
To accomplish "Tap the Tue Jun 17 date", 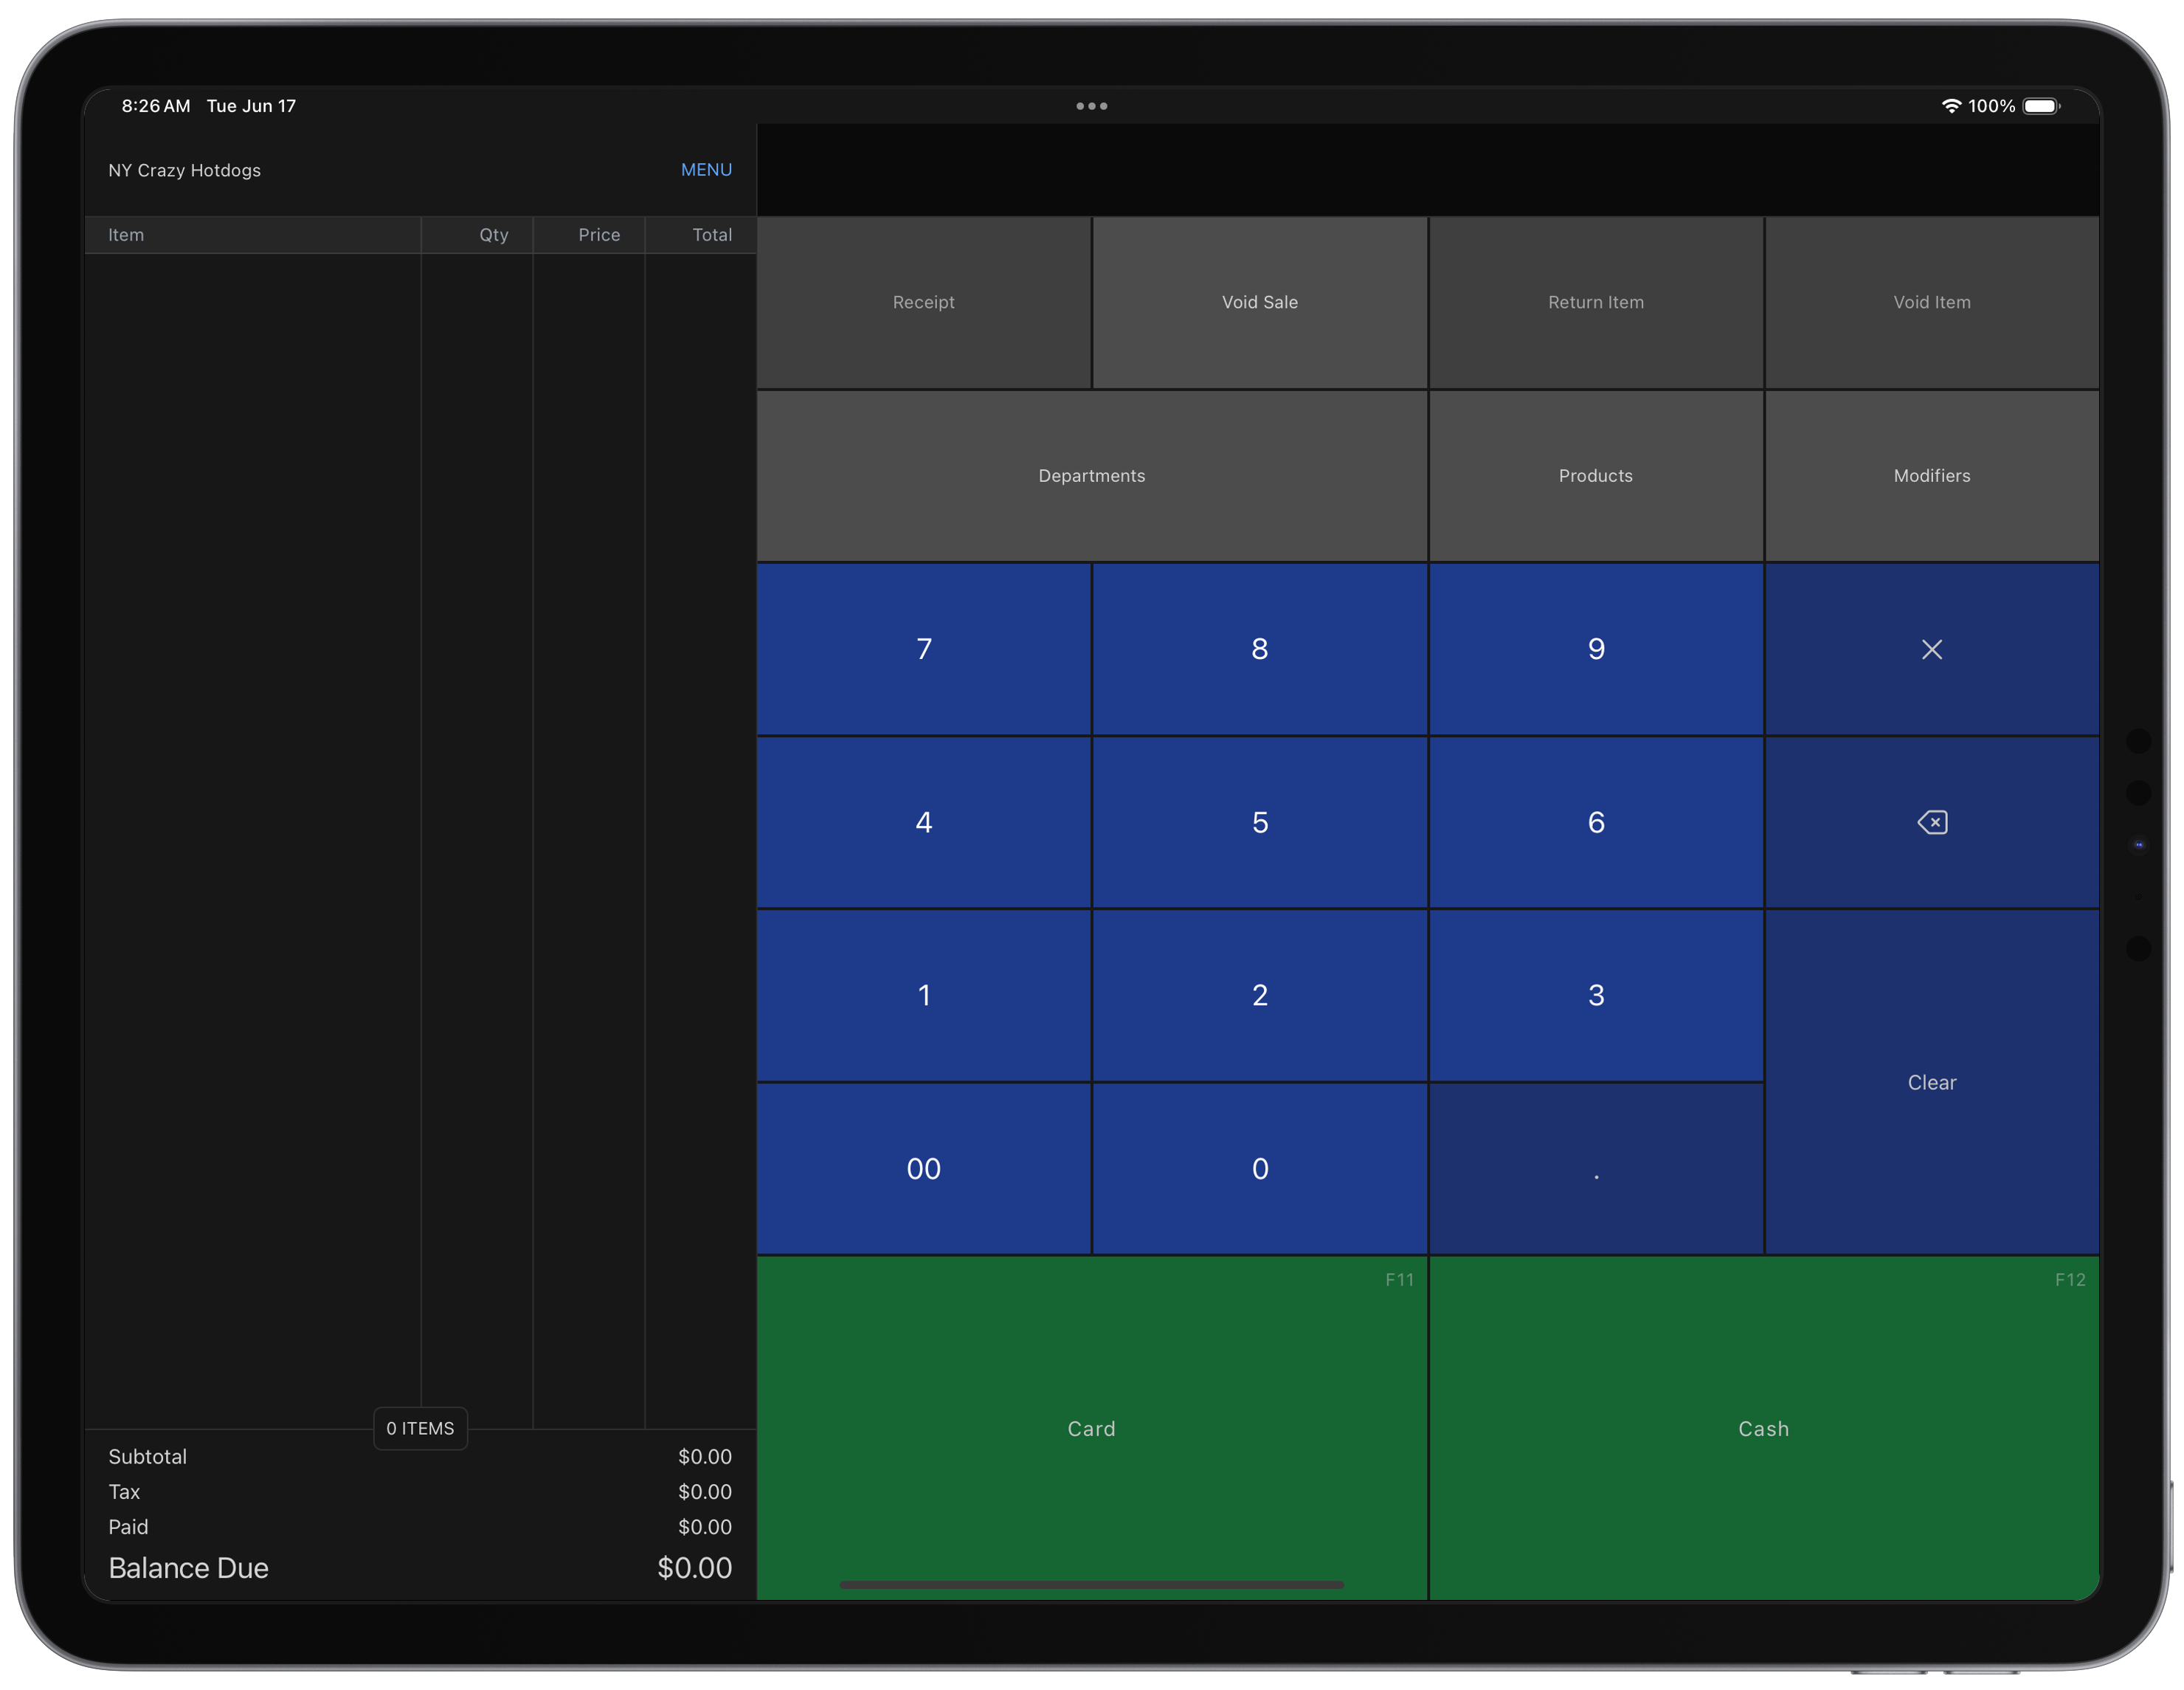I will pyautogui.click(x=251, y=106).
